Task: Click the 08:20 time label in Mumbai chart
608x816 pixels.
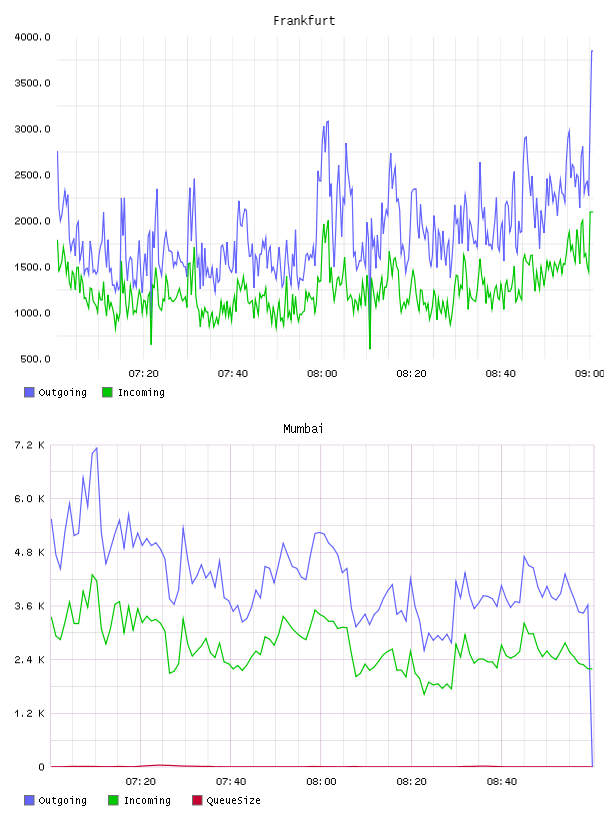Action: click(x=411, y=782)
